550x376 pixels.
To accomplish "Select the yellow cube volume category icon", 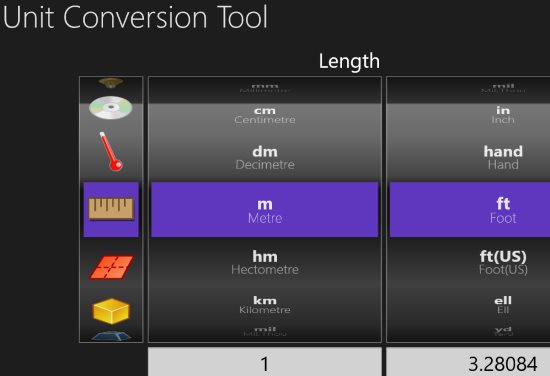I will point(111,311).
